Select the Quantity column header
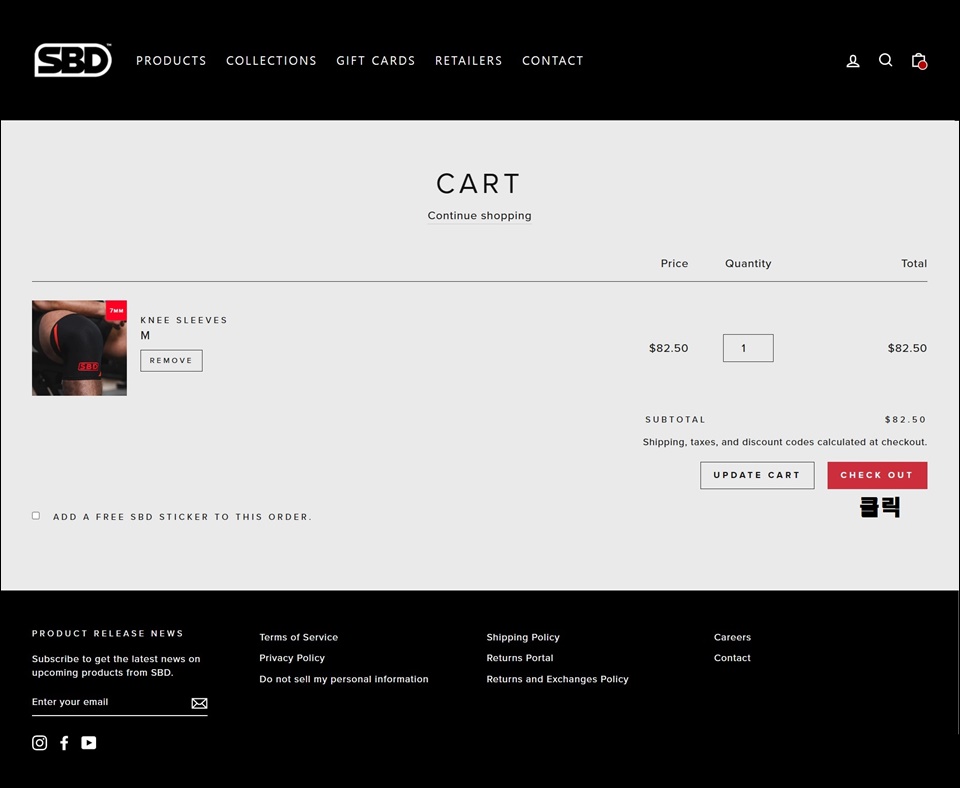This screenshot has height=788, width=960. tap(748, 263)
